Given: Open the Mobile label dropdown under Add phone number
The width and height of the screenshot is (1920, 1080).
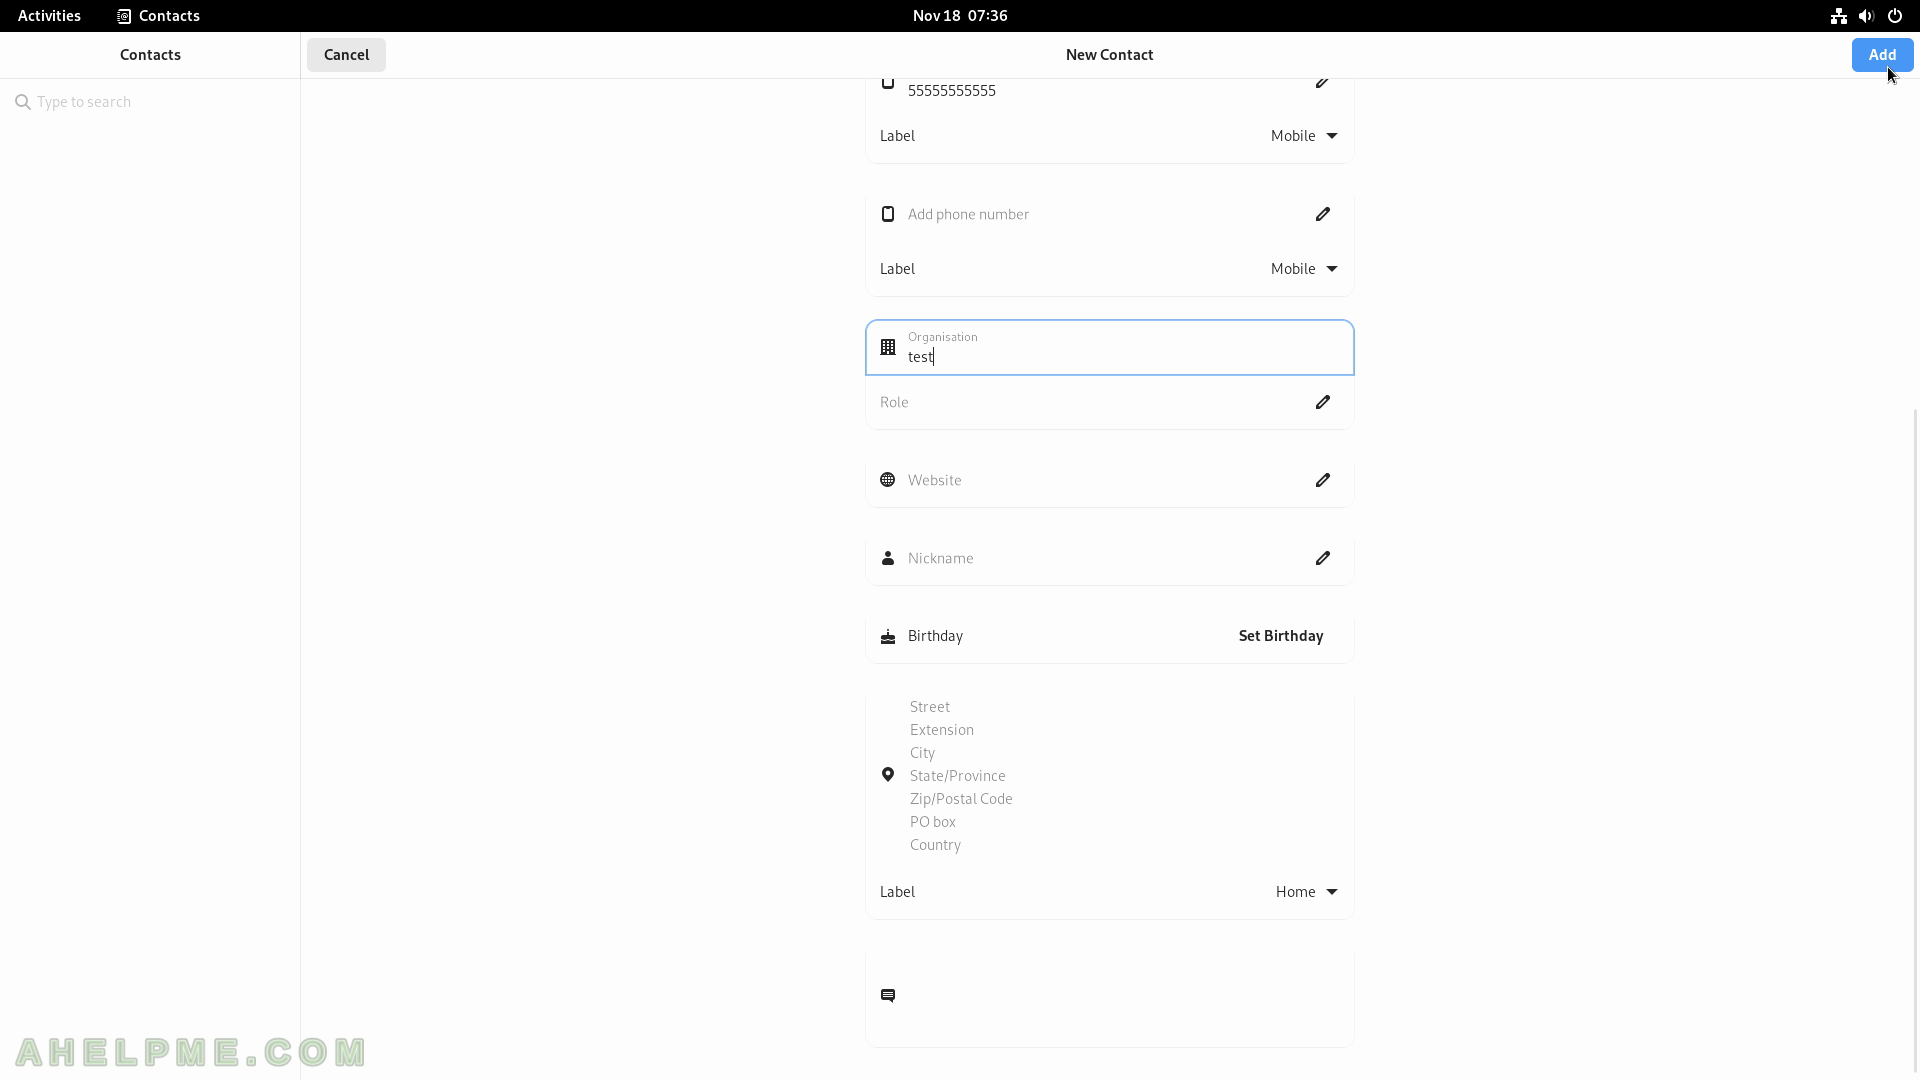Looking at the screenshot, I should tap(1303, 269).
